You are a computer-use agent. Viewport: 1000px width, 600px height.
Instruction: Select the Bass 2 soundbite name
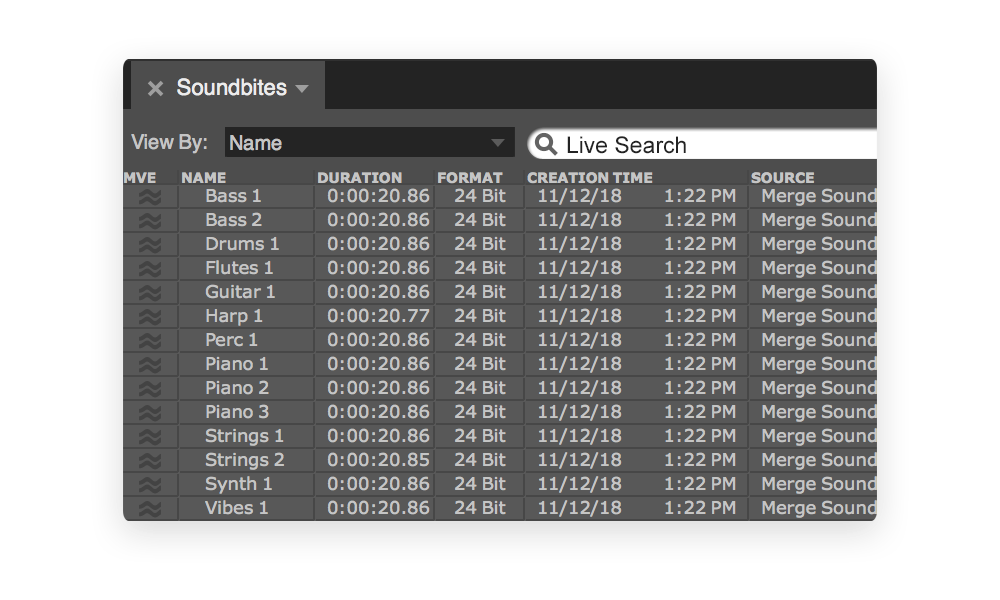233,220
